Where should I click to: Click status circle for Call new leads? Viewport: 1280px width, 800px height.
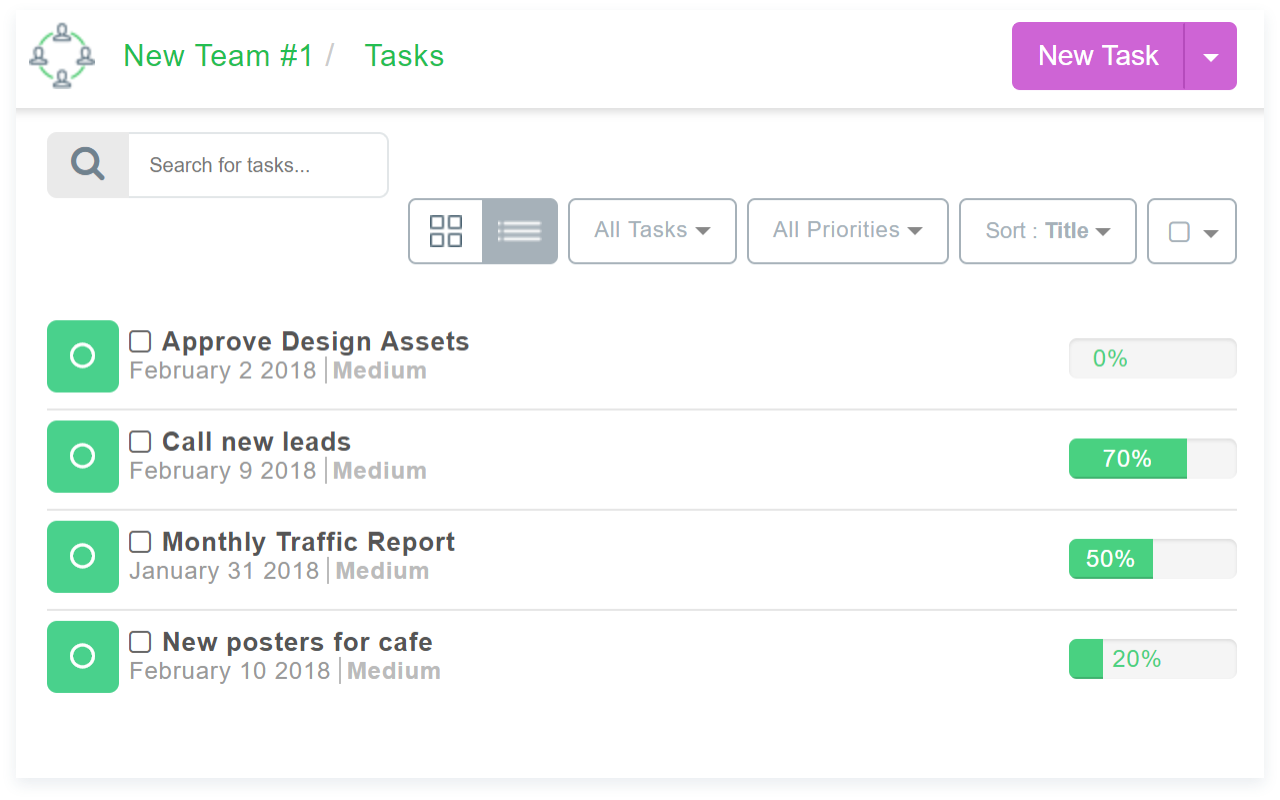pos(83,456)
